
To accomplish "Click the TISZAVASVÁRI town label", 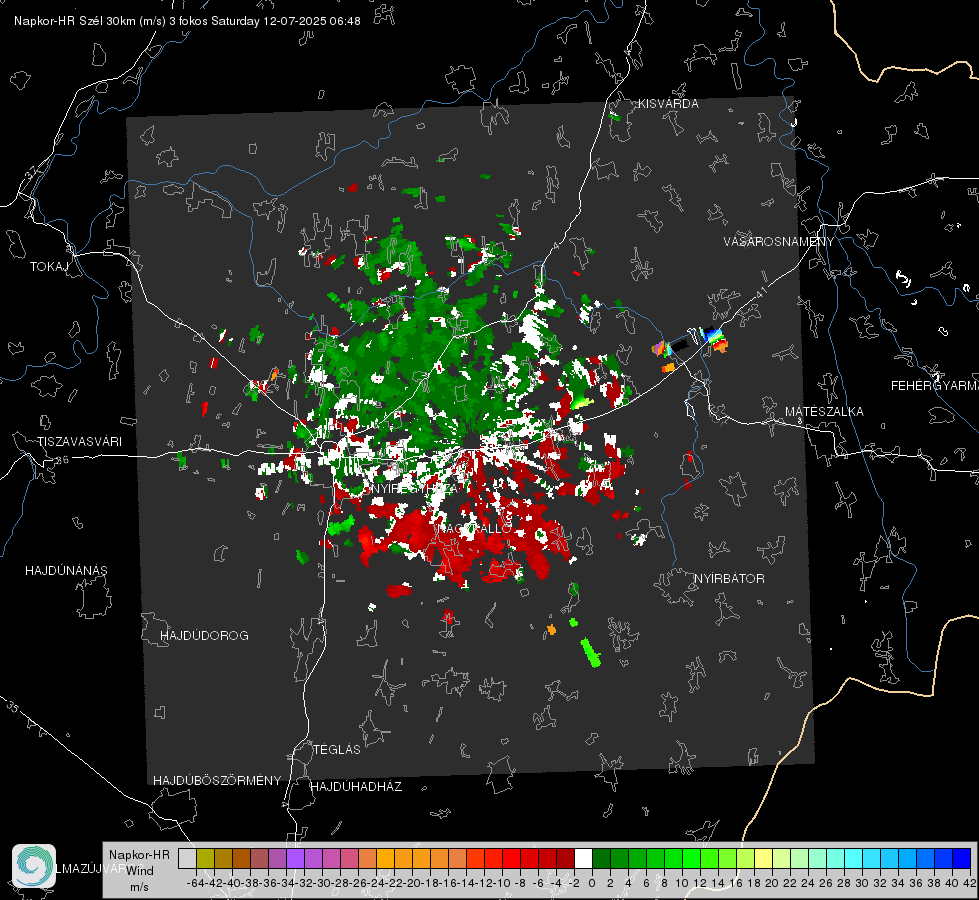I will click(79, 442).
